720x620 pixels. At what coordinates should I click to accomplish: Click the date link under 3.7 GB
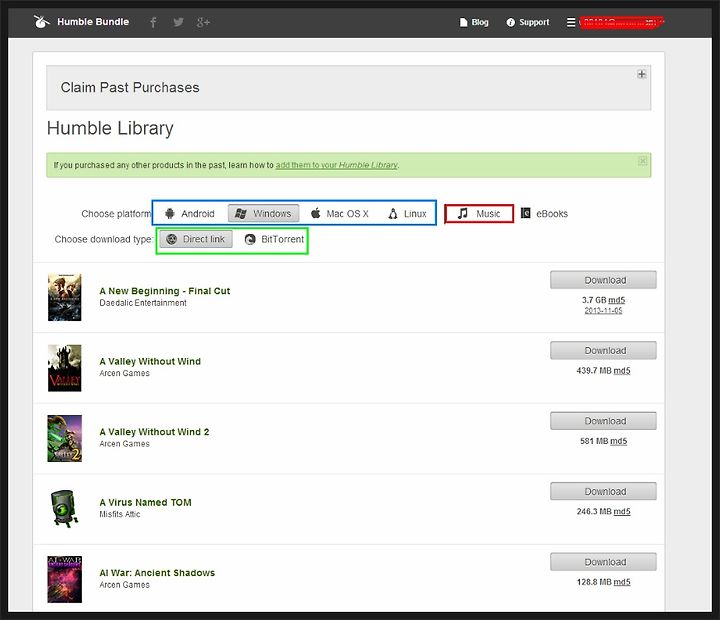click(x=603, y=311)
